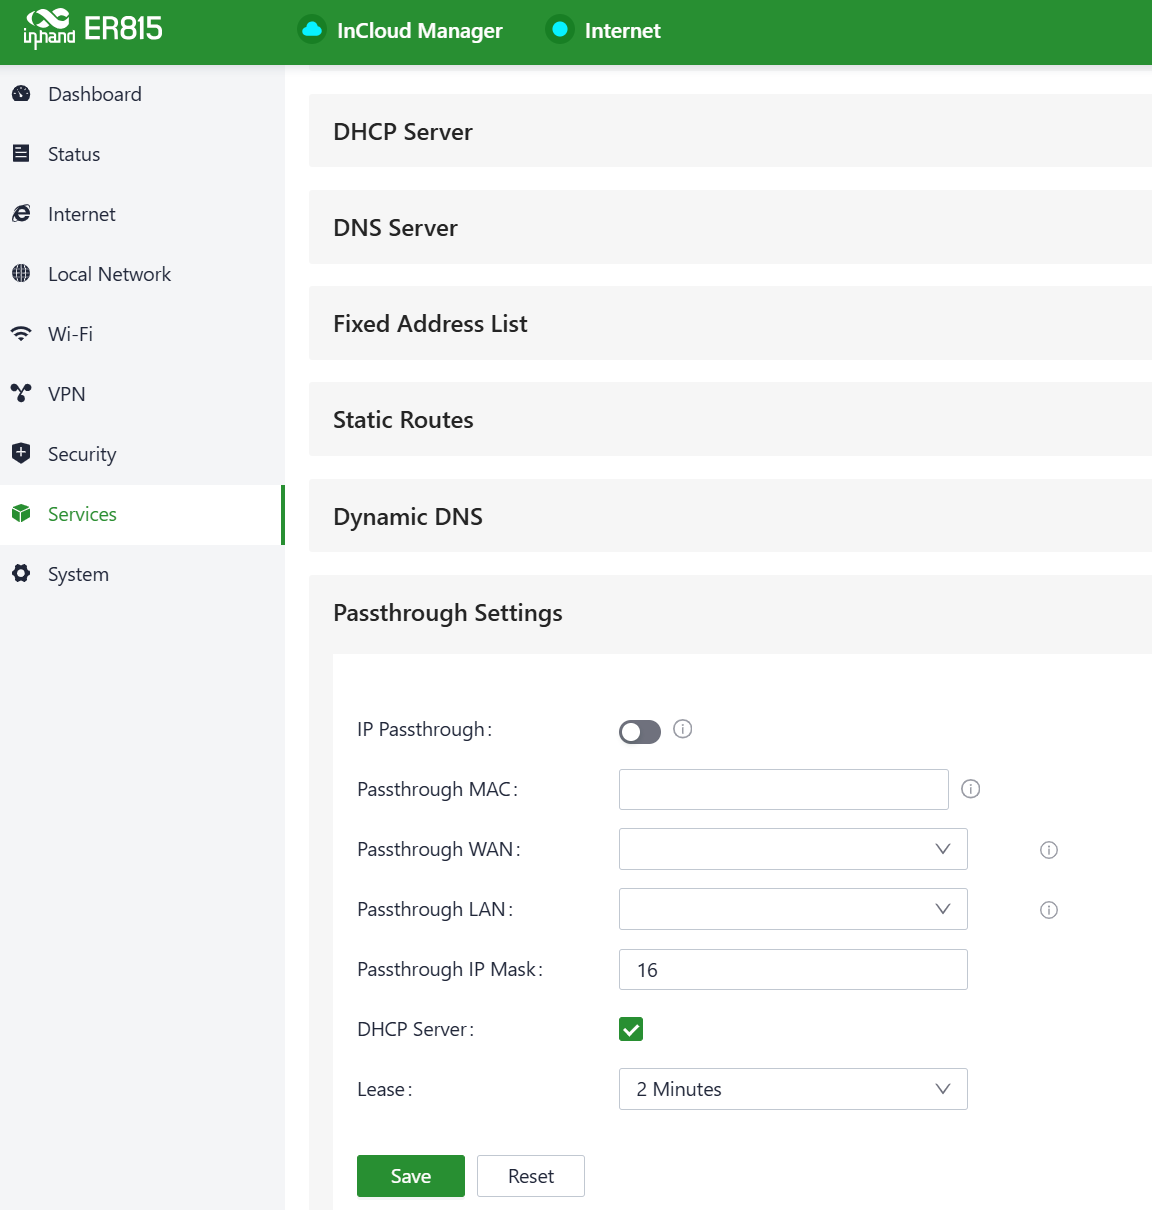Click info icon beside Passthrough MAC field
The width and height of the screenshot is (1152, 1210).
(x=970, y=789)
